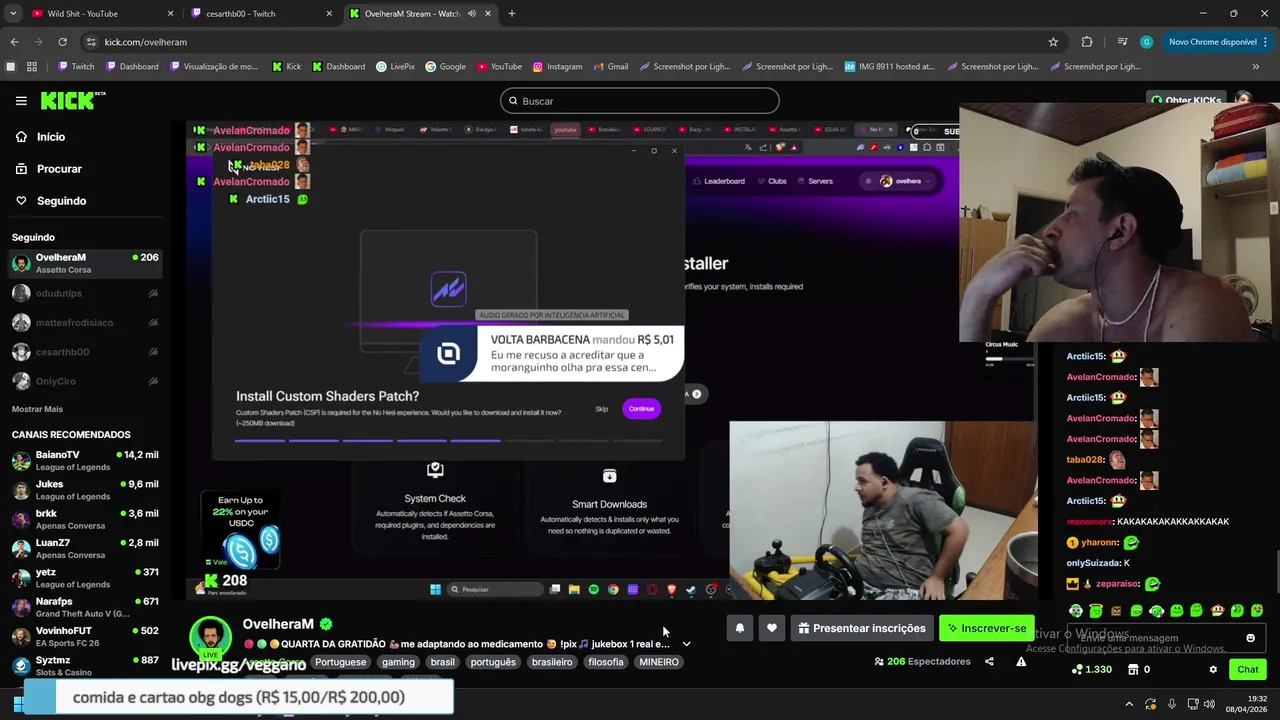Viewport: 1280px width, 720px height.
Task: Show more bookmarks overflow chevron
Action: 1256,67
